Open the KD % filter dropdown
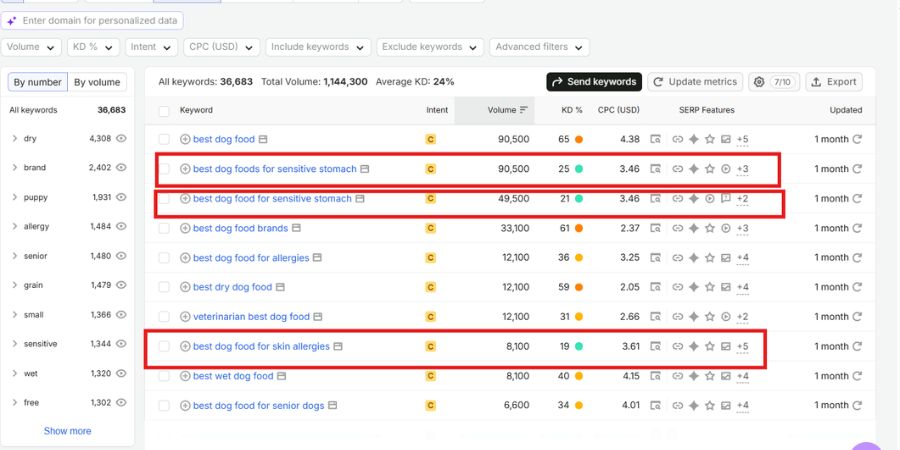 pyautogui.click(x=93, y=47)
